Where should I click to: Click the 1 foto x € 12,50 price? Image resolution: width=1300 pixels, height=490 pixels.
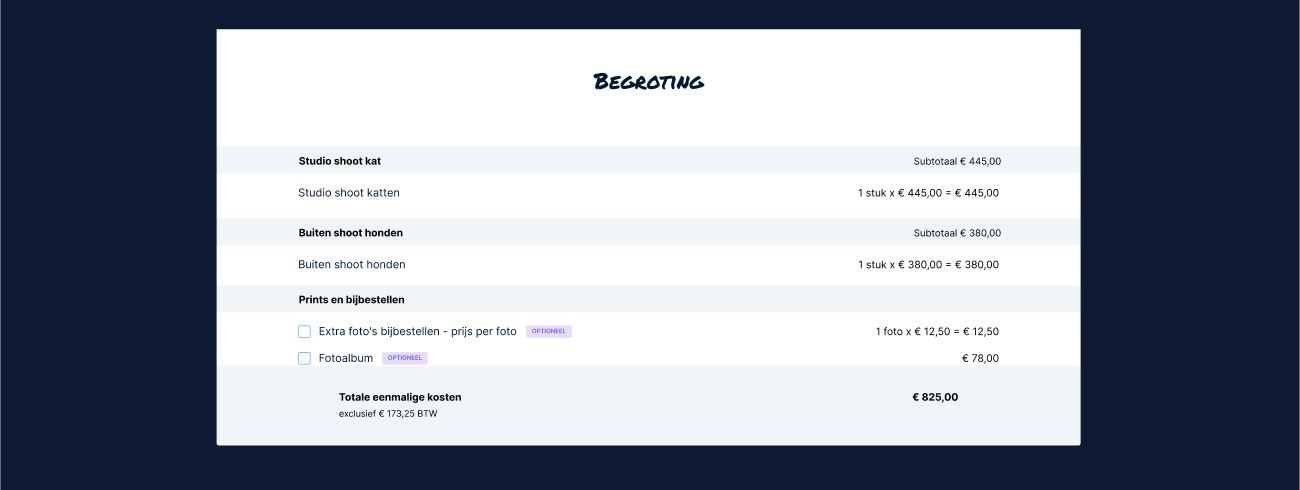tap(937, 331)
